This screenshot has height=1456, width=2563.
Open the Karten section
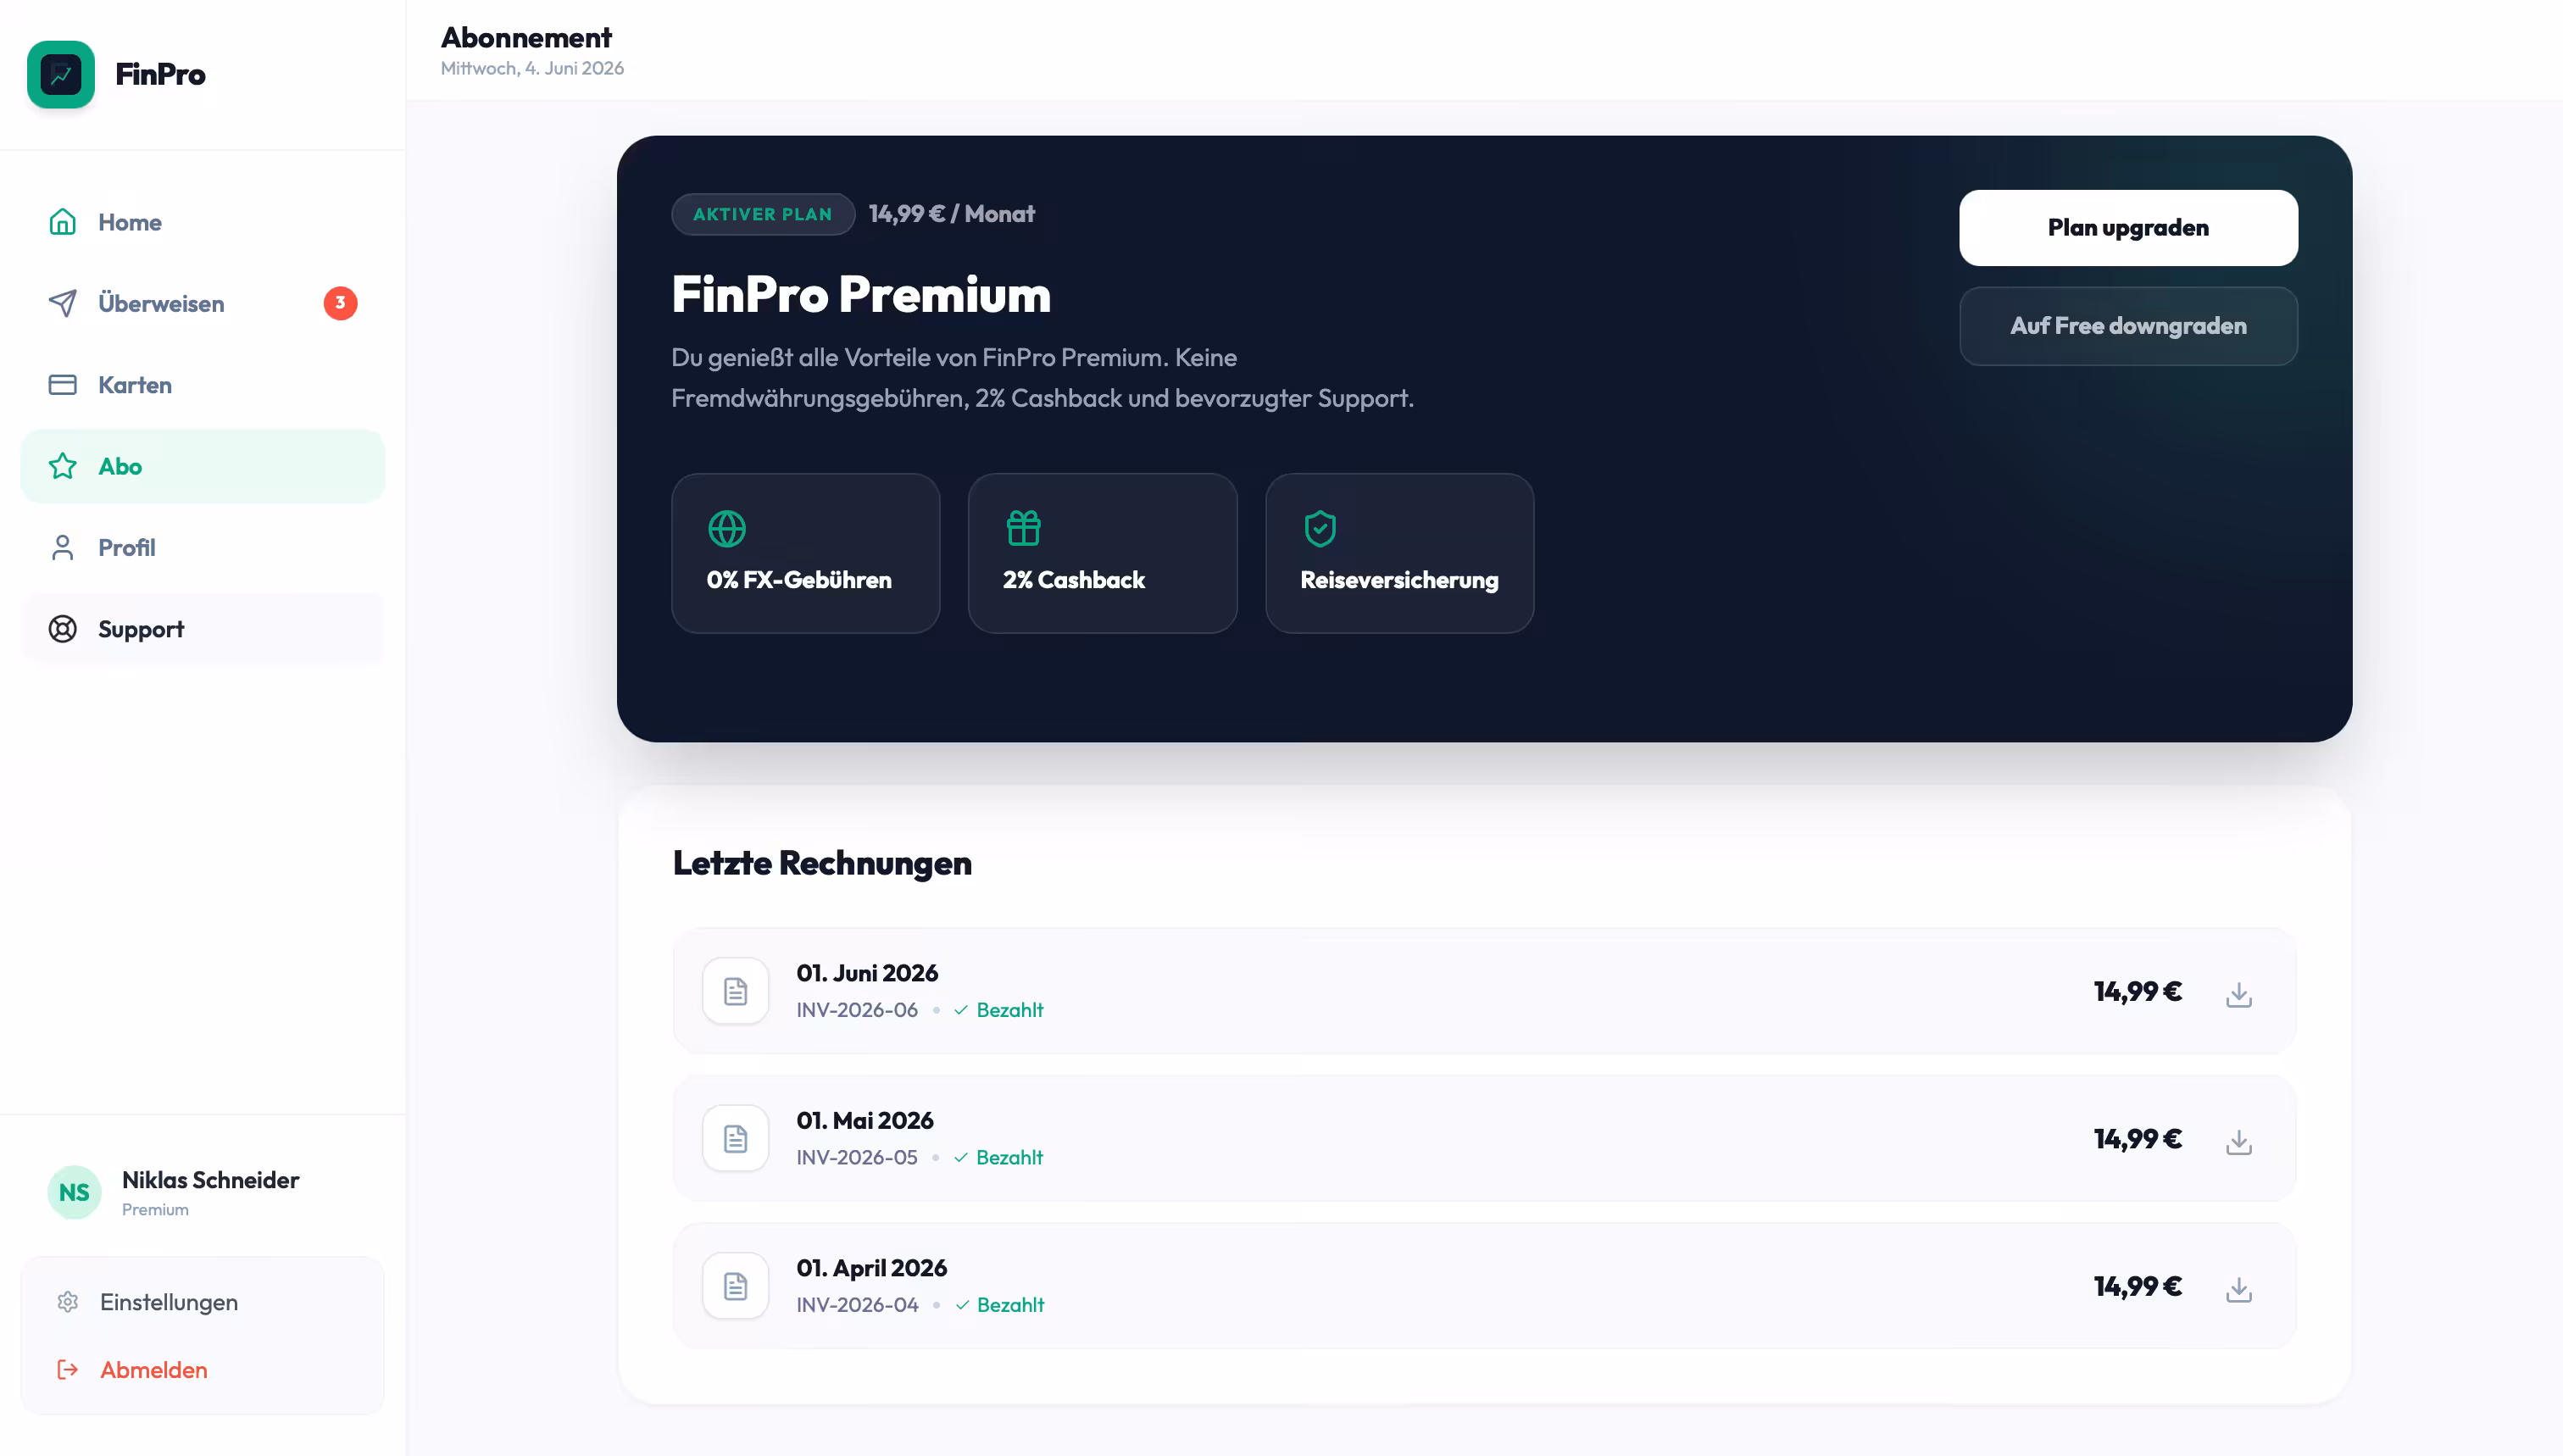coord(202,385)
